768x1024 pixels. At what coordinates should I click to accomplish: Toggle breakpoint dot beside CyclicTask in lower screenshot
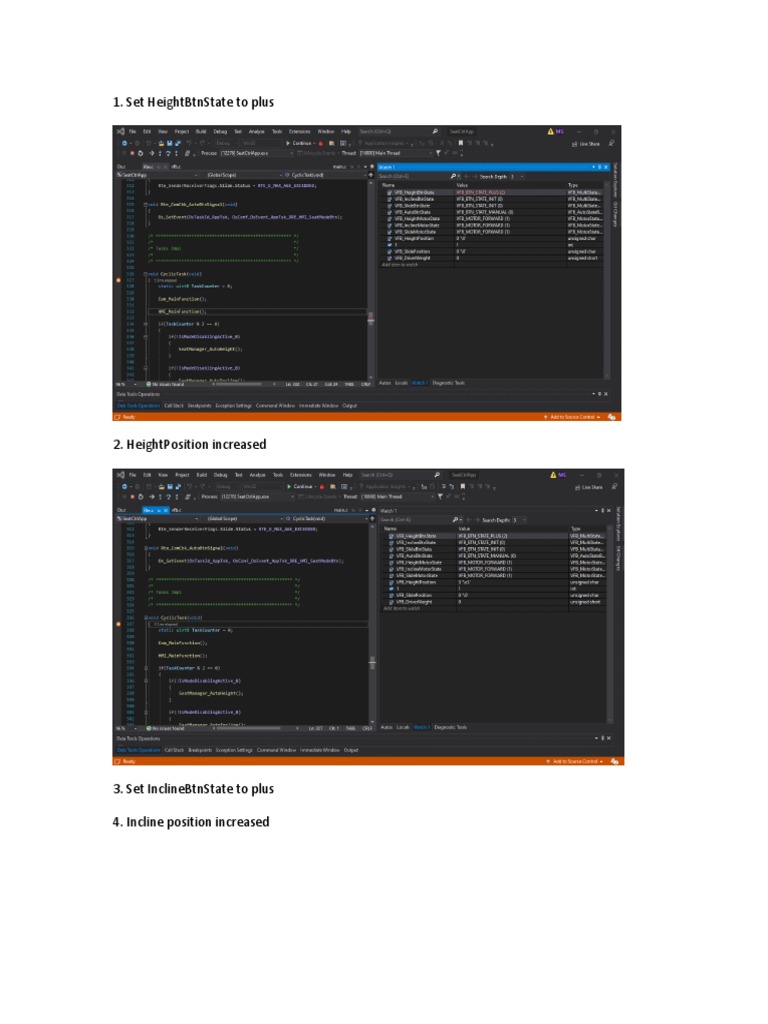click(x=119, y=625)
